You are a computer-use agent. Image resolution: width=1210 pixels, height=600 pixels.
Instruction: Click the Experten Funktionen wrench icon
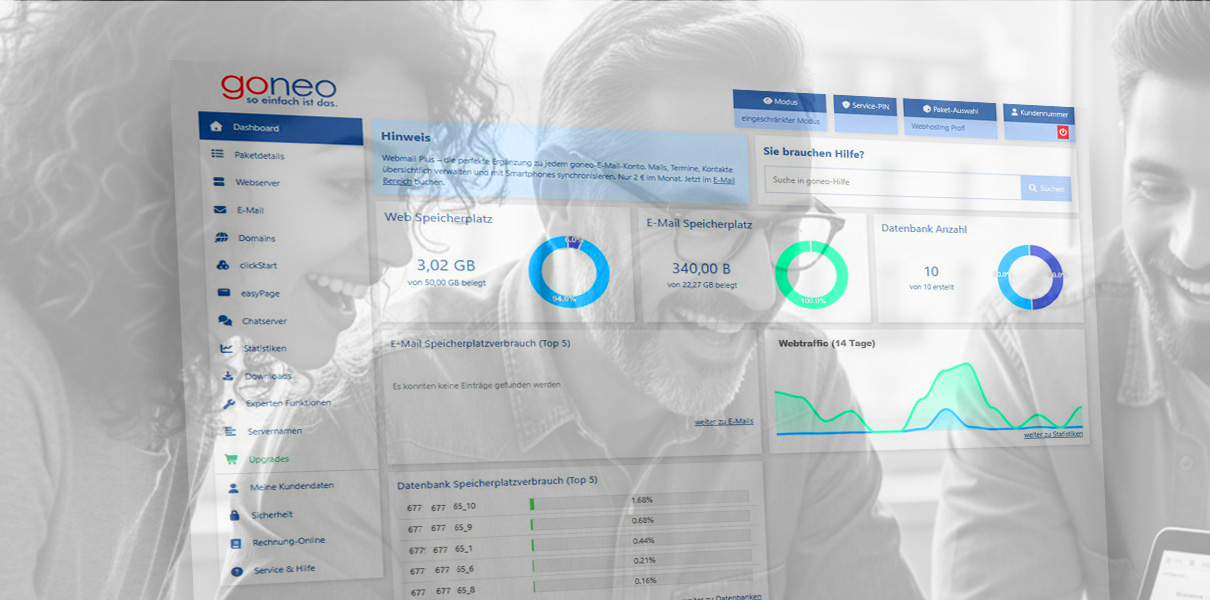228,403
